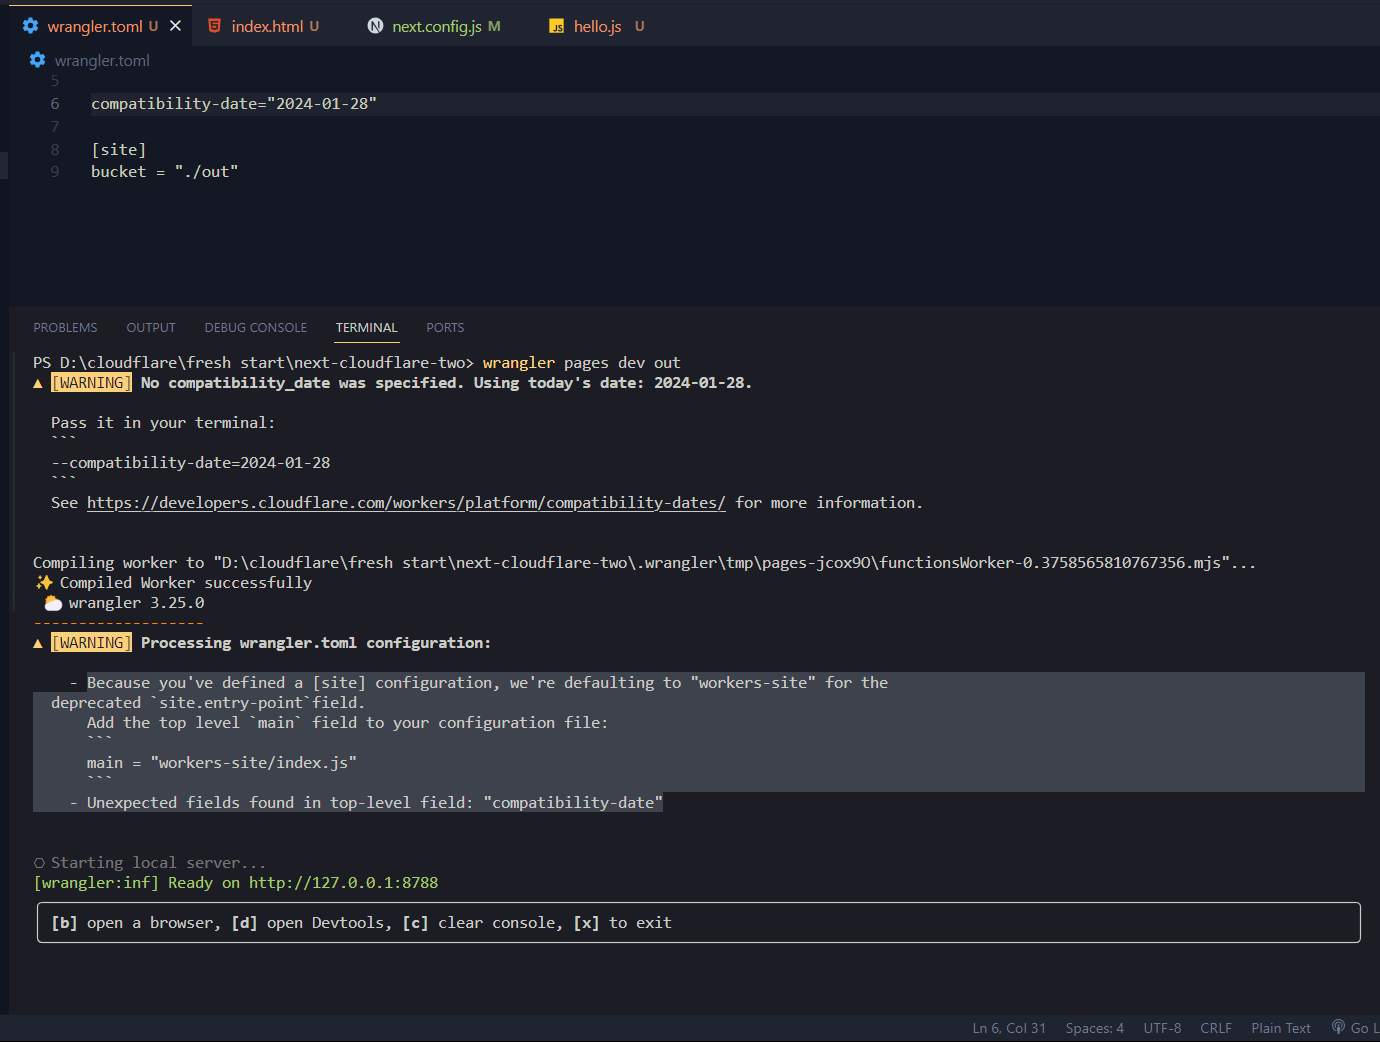1380x1042 pixels.
Task: Click the Go Live broadcast icon in status bar
Action: tap(1338, 1027)
